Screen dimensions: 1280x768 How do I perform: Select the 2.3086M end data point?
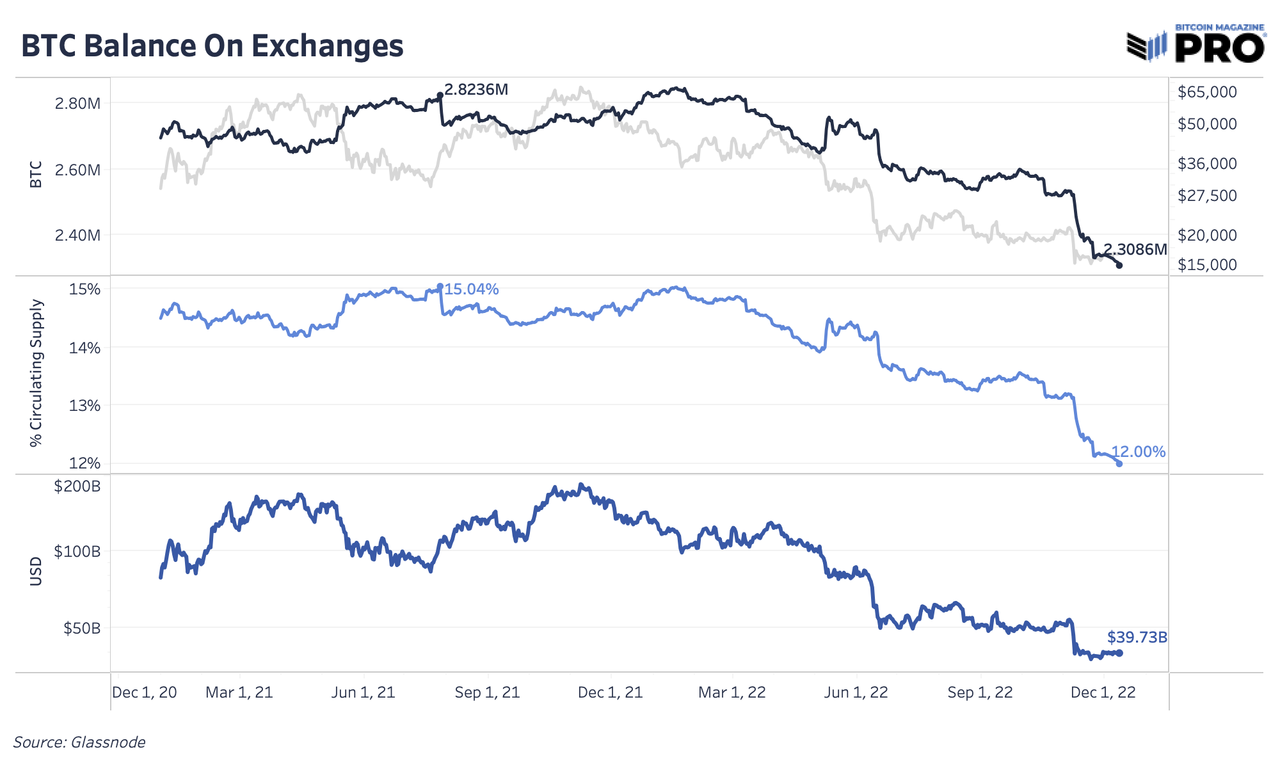1119,265
